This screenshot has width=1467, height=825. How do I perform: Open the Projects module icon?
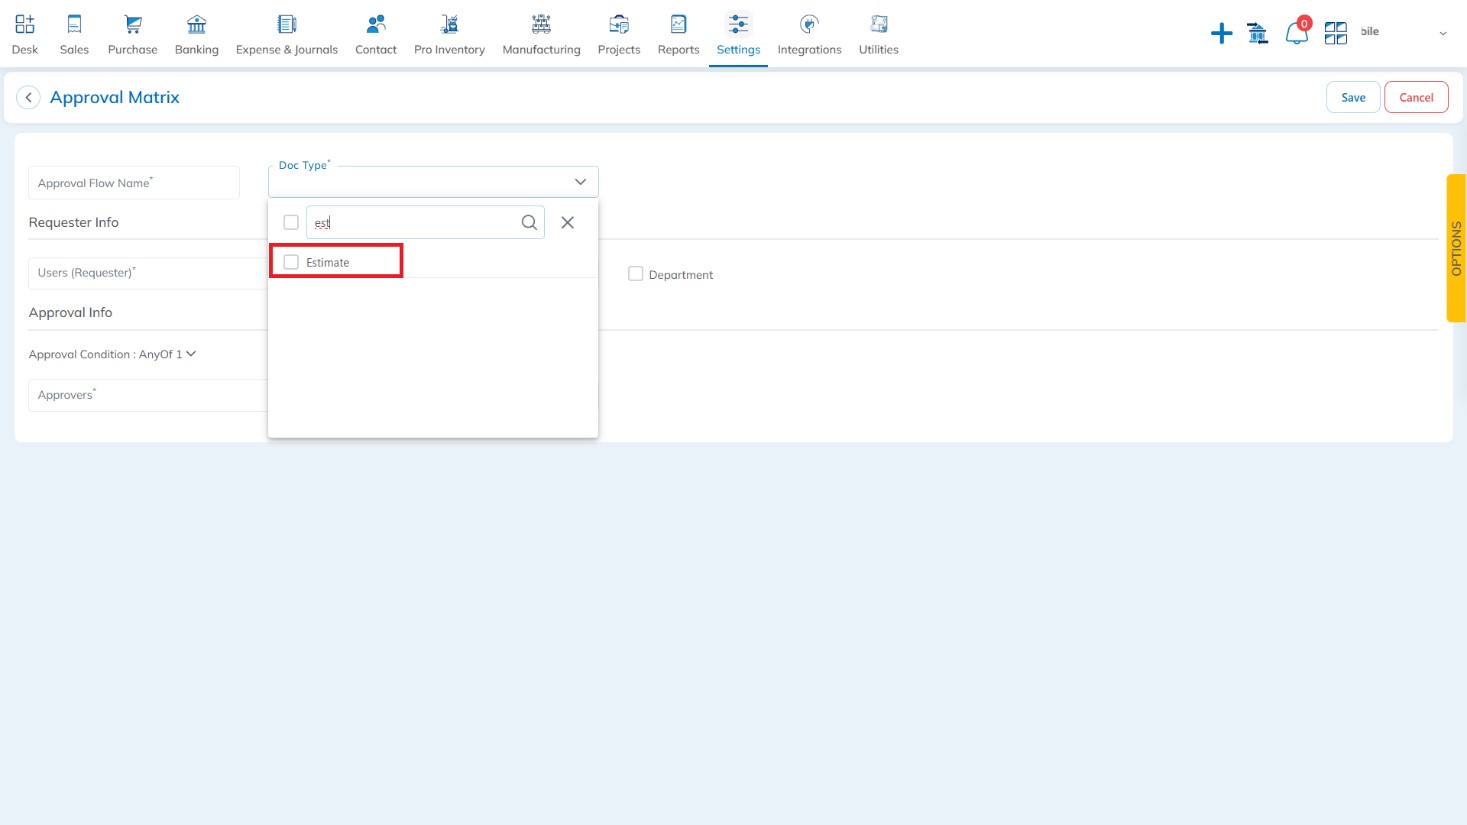619,24
